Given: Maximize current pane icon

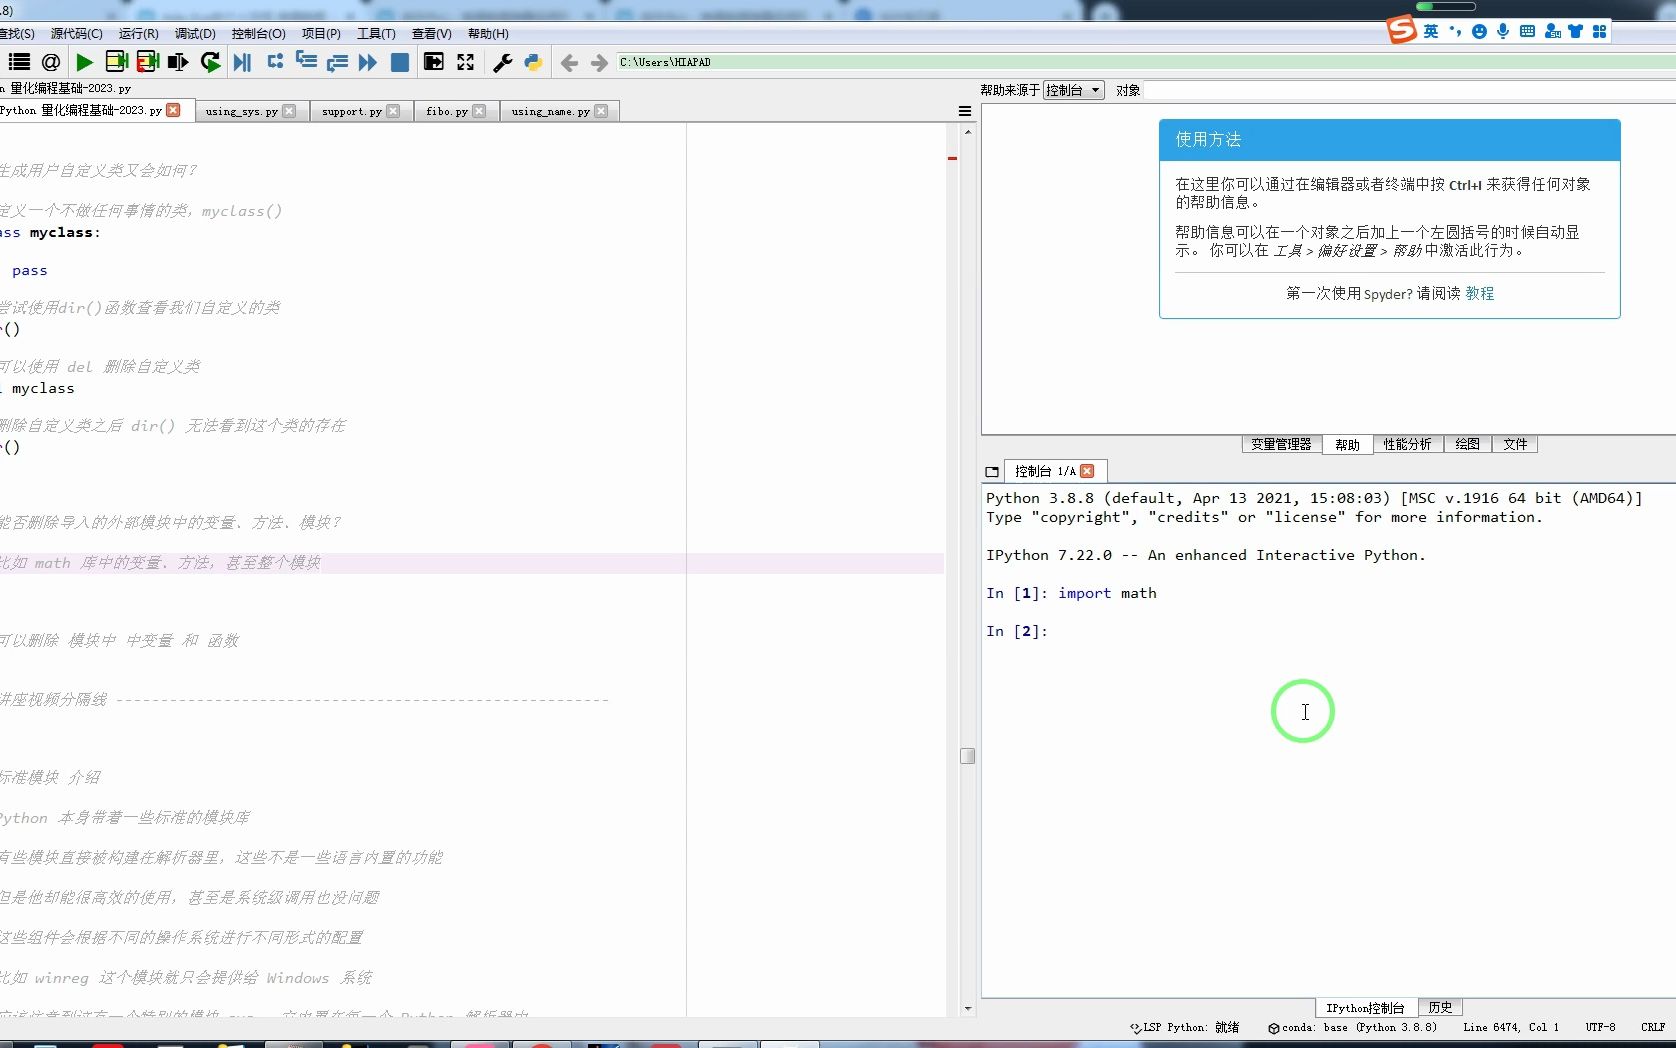Looking at the screenshot, I should click(x=434, y=62).
